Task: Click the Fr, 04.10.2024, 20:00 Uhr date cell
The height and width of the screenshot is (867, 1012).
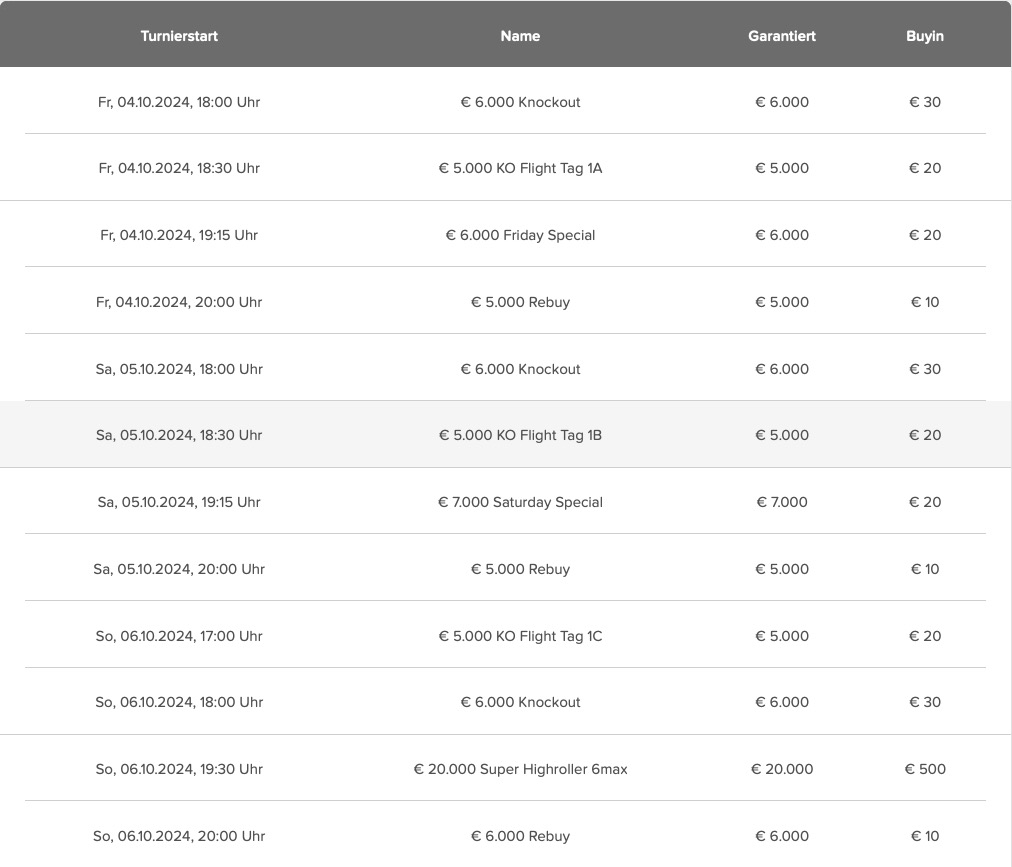Action: click(x=179, y=302)
